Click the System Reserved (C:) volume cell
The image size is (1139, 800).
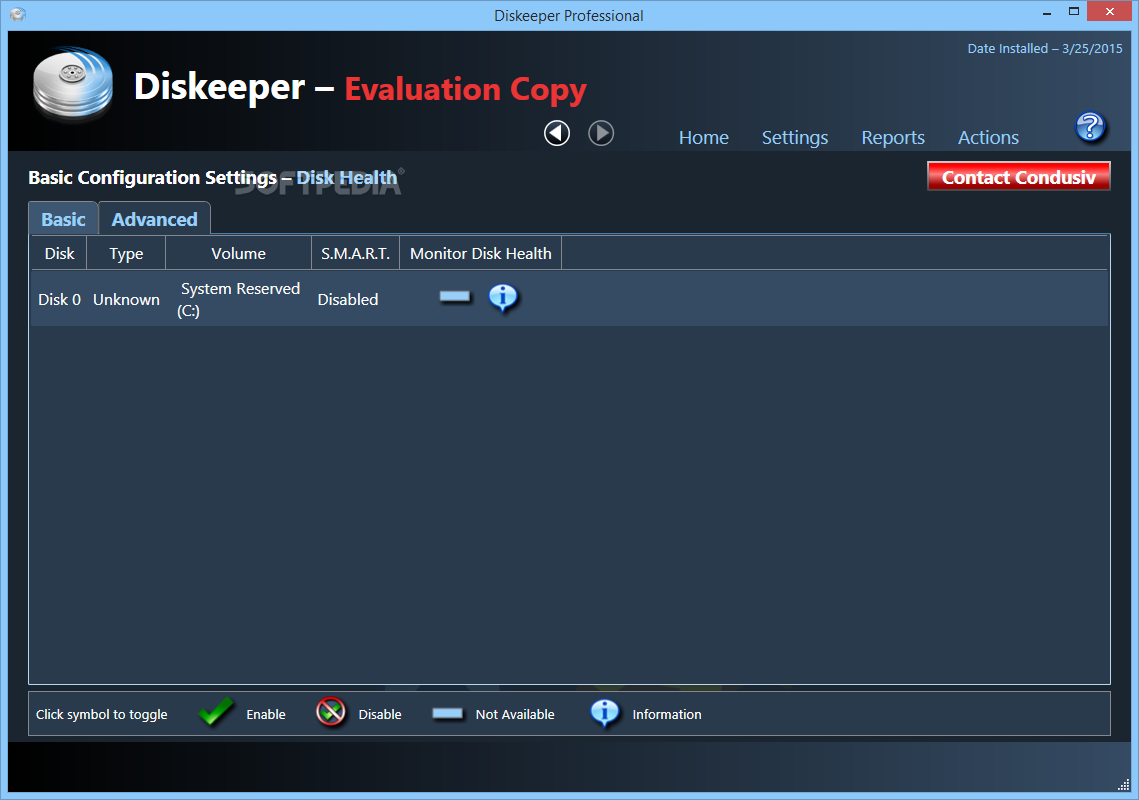click(239, 299)
